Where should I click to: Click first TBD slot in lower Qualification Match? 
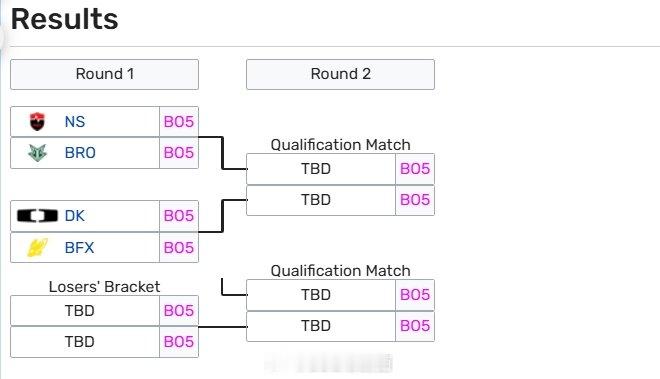pyautogui.click(x=321, y=295)
